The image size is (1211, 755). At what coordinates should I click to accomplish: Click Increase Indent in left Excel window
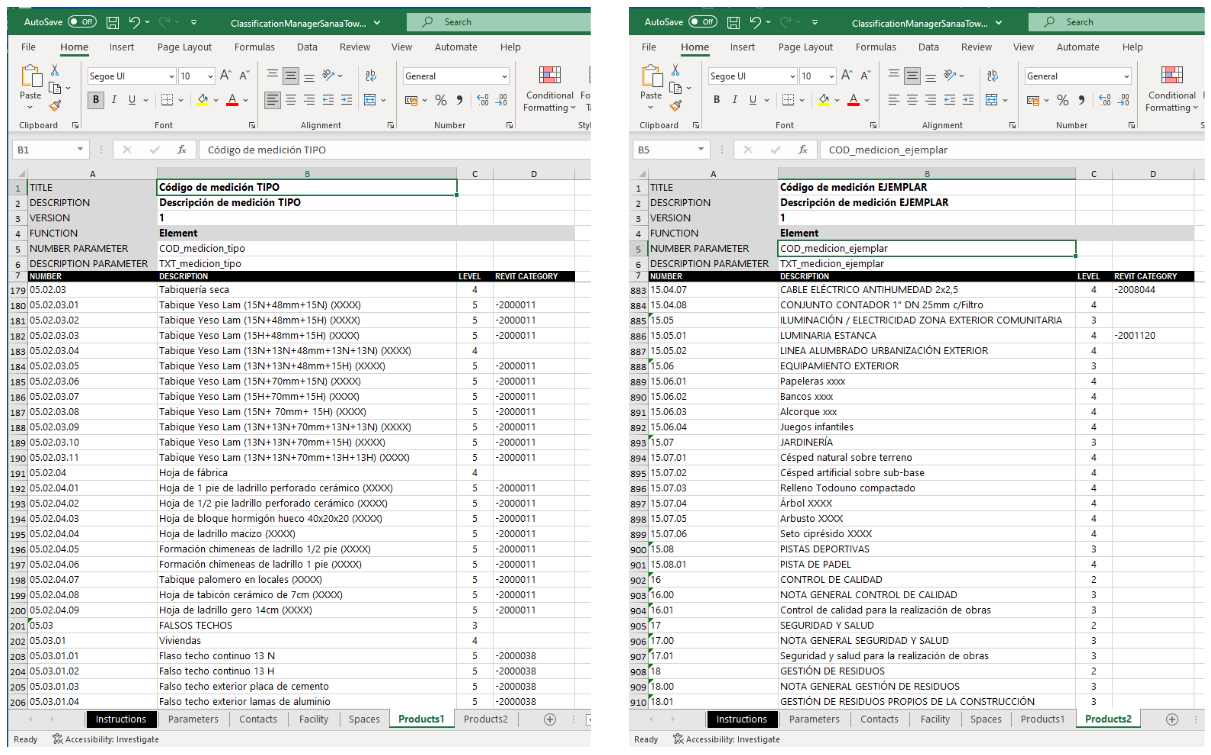click(345, 100)
